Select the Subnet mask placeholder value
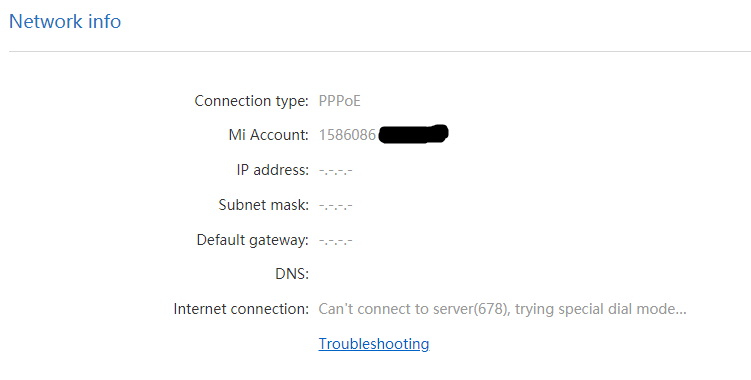This screenshot has height=380, width=751. coord(335,206)
